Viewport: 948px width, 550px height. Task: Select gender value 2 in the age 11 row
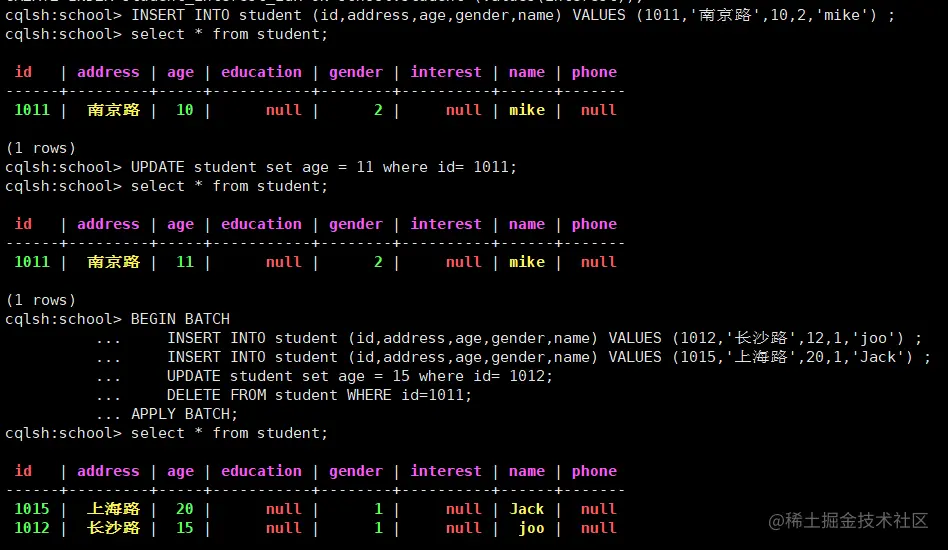pos(378,262)
